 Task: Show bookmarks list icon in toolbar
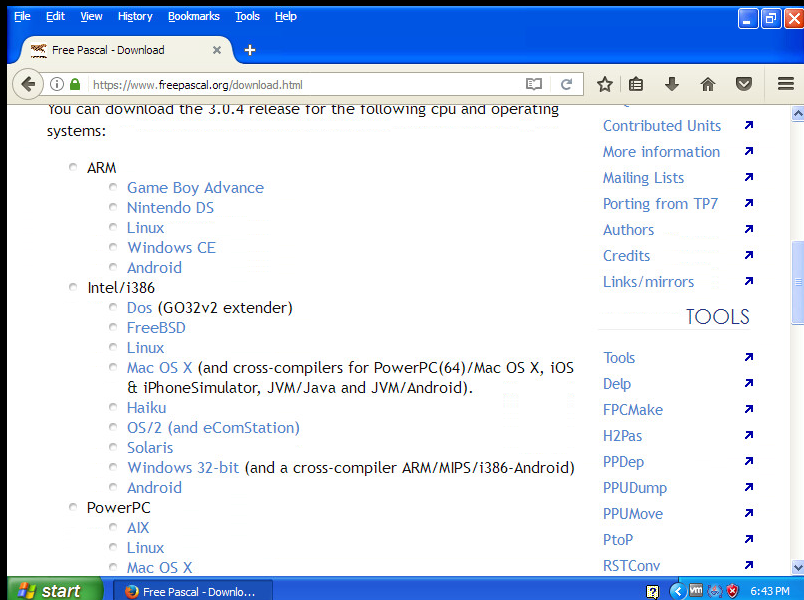(x=636, y=84)
